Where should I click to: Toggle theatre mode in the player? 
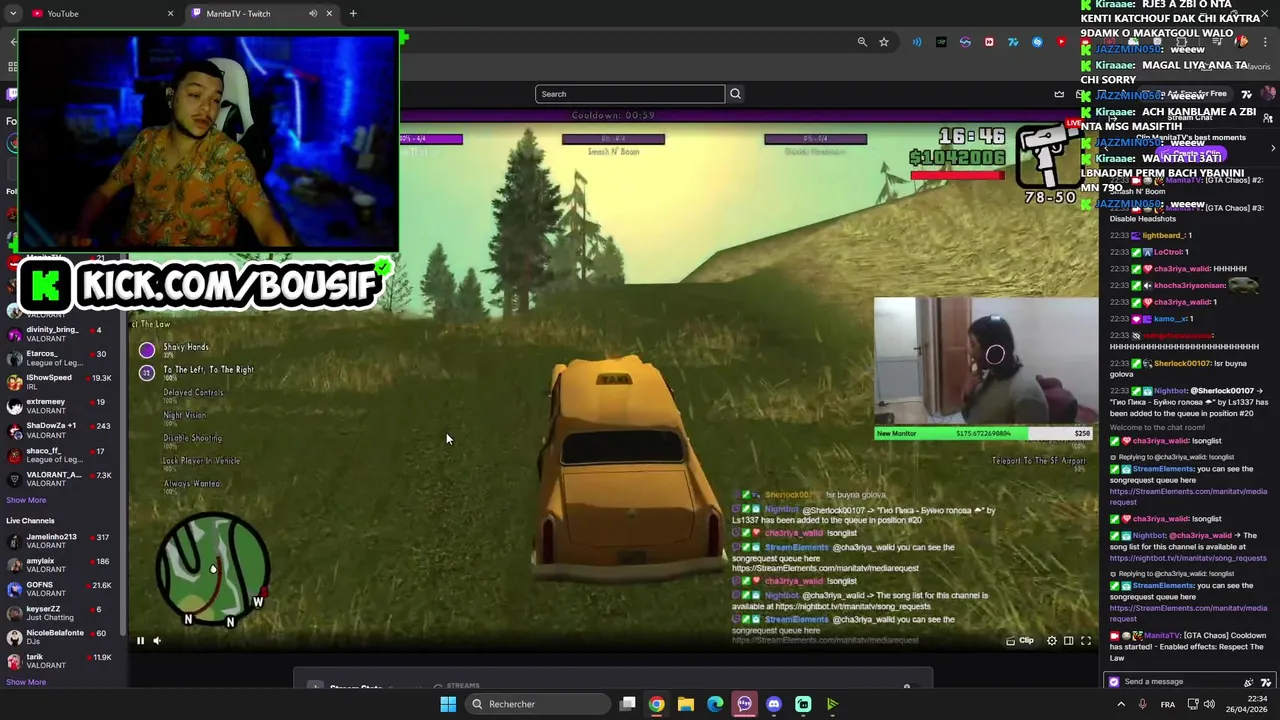coord(1068,641)
